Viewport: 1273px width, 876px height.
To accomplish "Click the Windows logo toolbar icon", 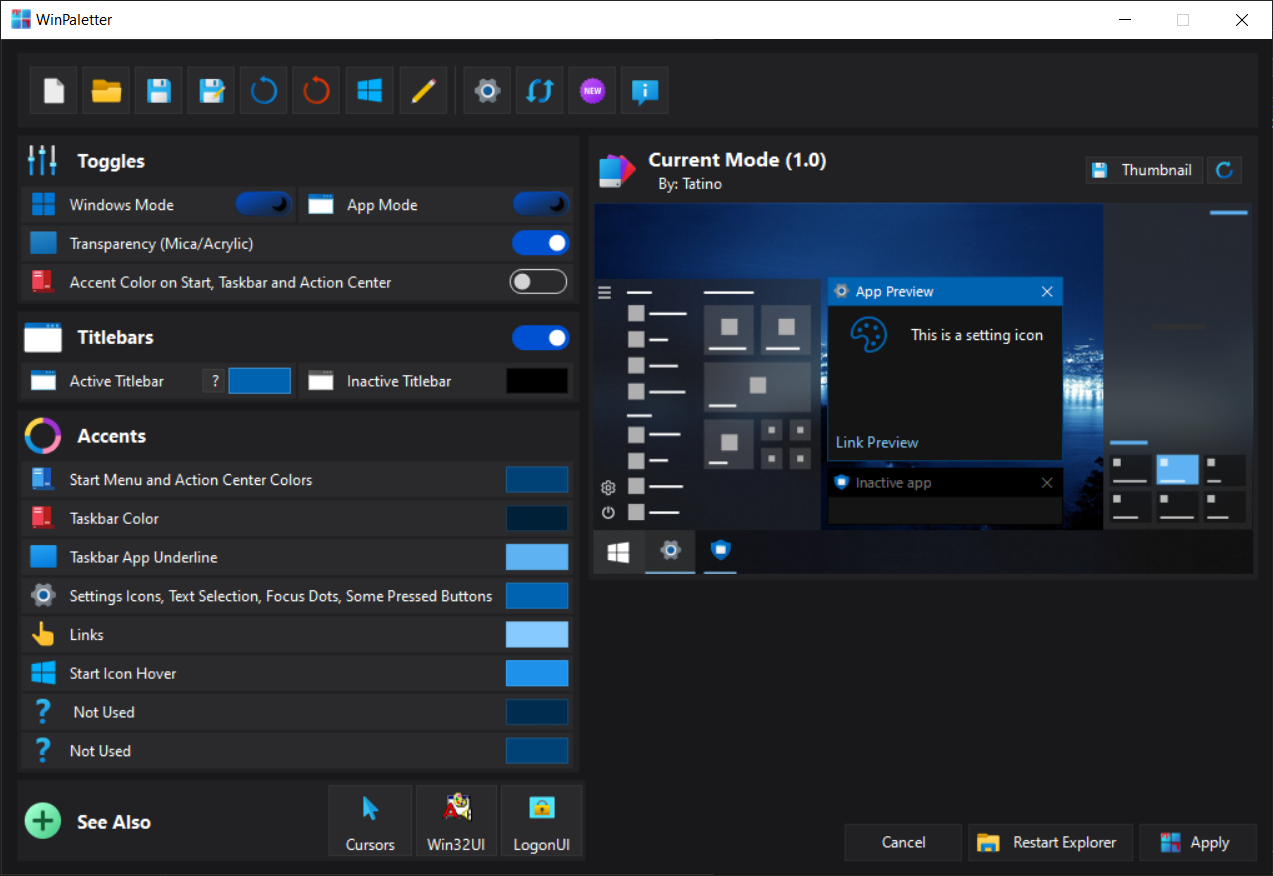I will (370, 91).
